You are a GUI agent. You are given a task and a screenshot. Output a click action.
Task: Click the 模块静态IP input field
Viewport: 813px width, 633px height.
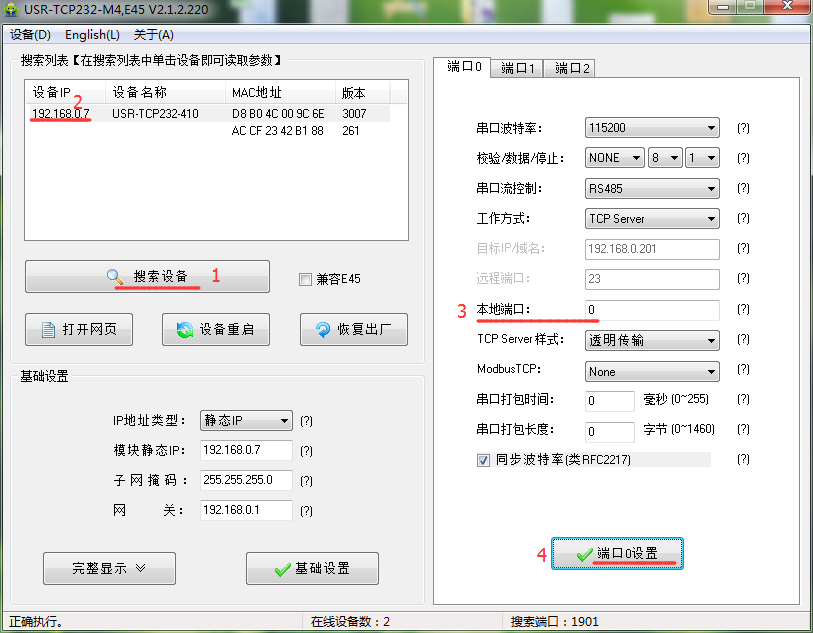coord(246,450)
